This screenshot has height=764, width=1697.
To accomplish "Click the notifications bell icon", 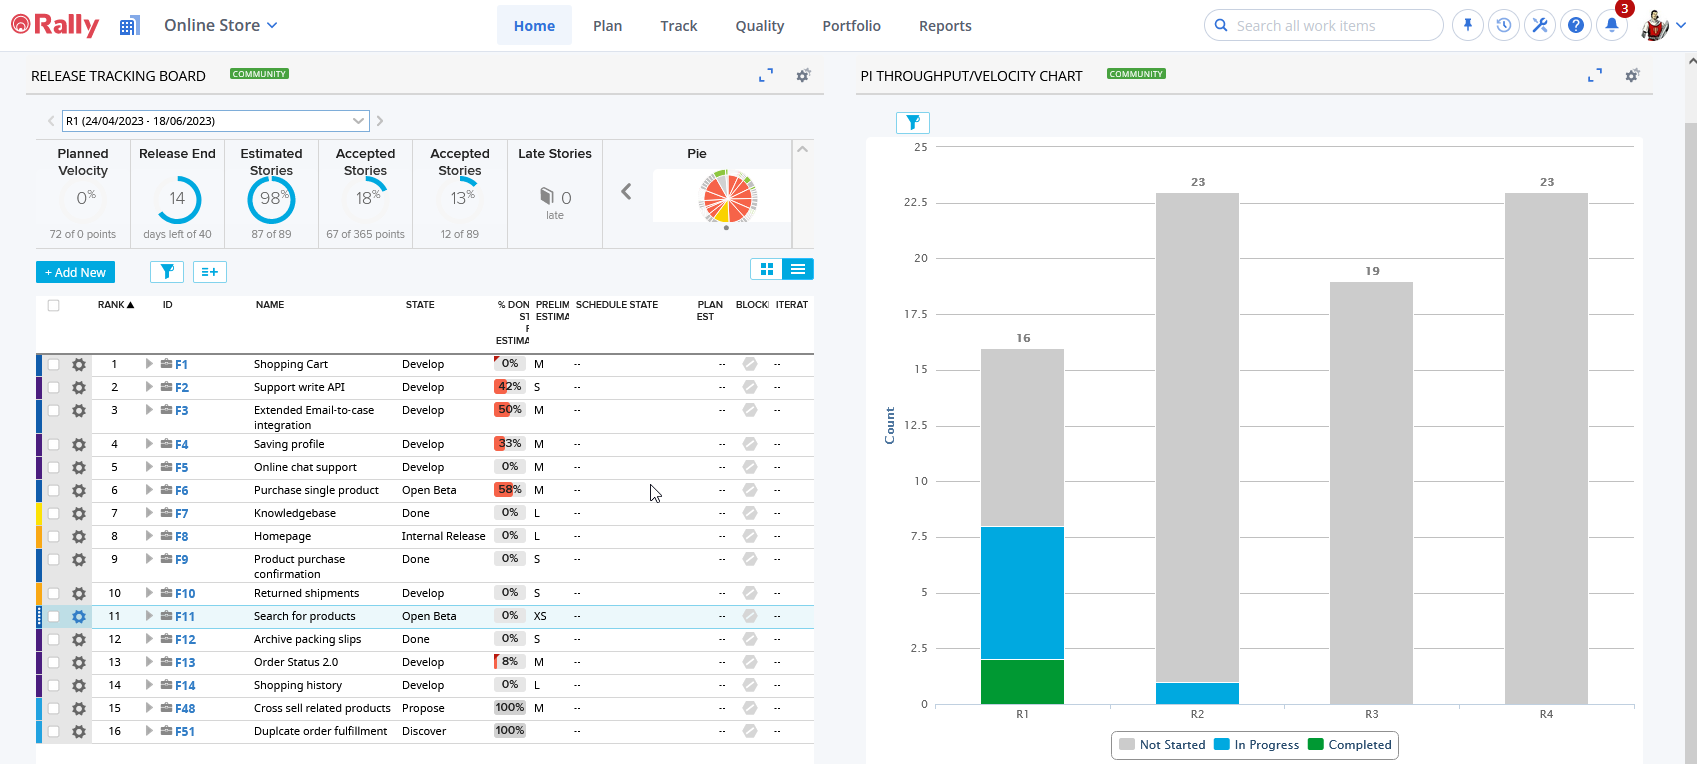I will tap(1611, 26).
